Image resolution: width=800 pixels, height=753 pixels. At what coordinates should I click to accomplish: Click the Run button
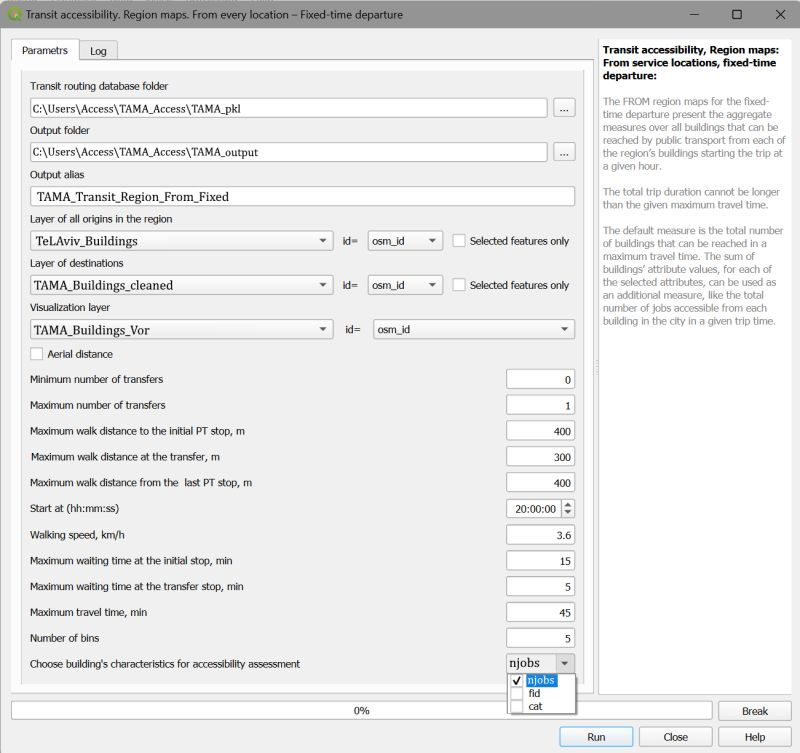pos(596,737)
